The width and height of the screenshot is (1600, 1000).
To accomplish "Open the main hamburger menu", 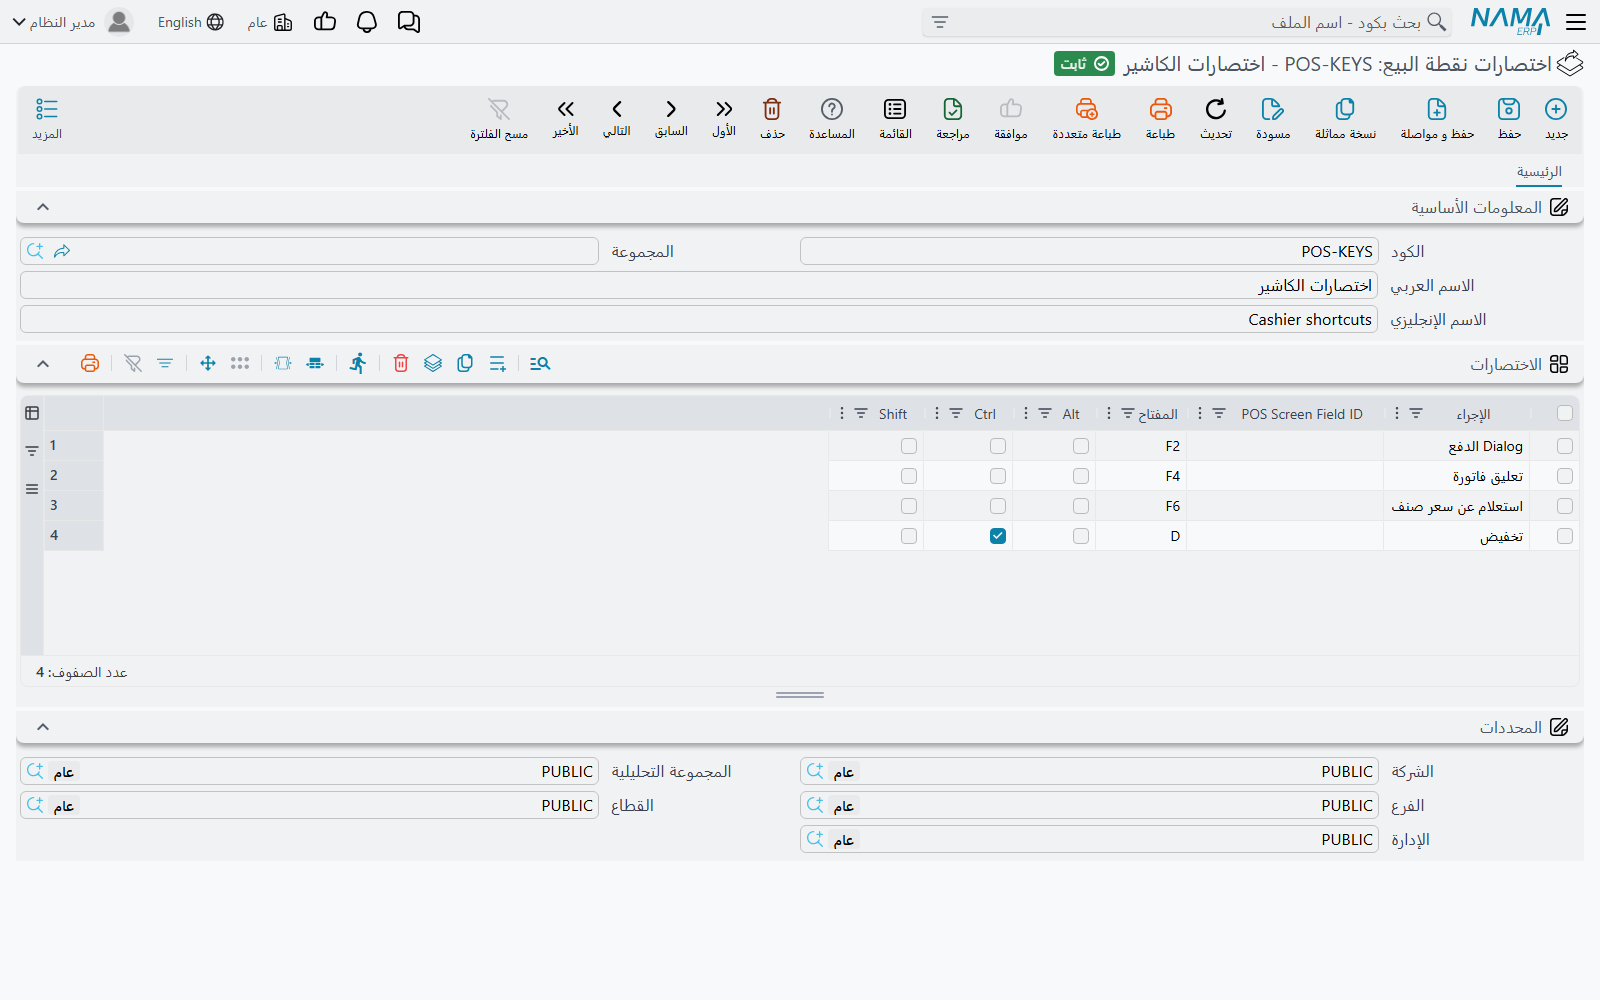I will 1576,22.
